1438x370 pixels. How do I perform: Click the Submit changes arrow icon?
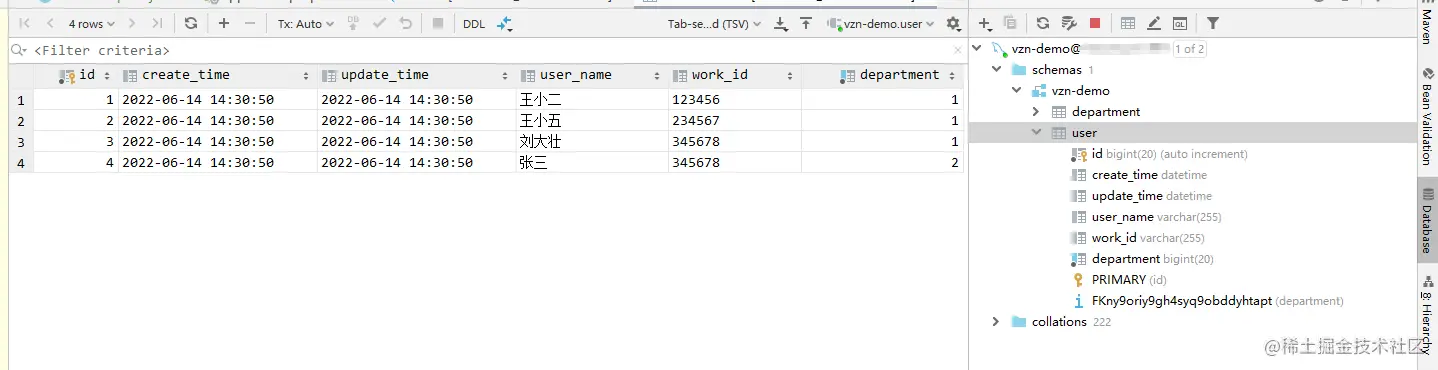[x=353, y=23]
